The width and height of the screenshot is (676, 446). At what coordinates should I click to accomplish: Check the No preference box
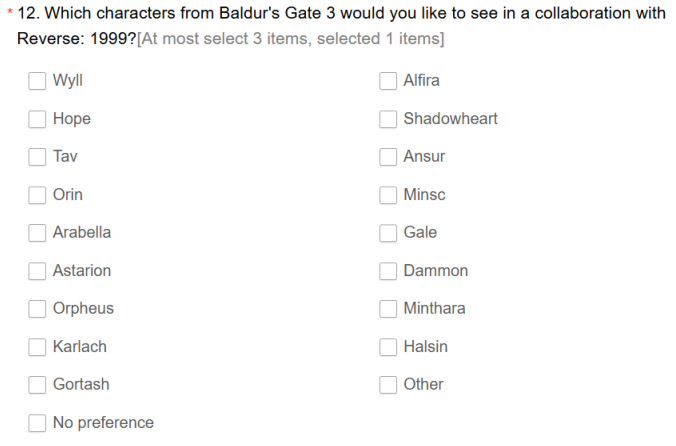coord(38,423)
